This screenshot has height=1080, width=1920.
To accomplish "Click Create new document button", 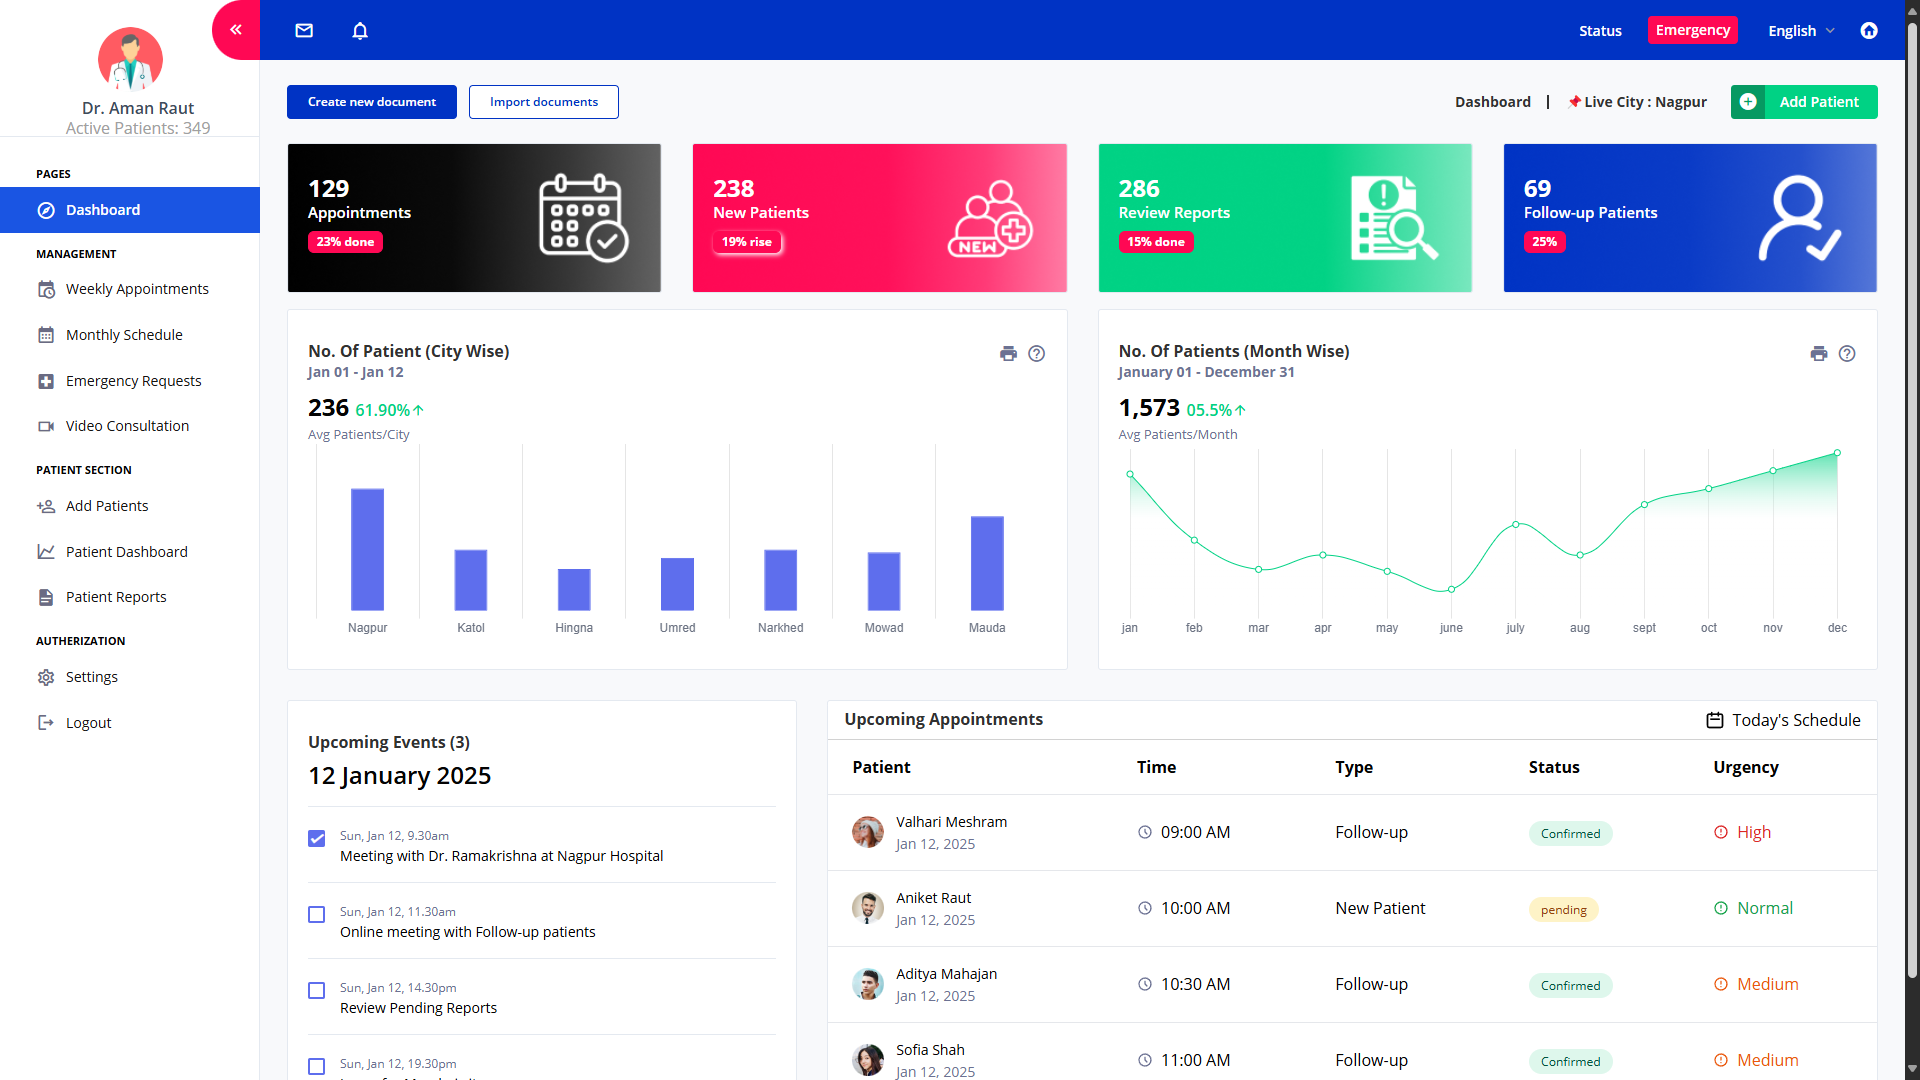I will coord(372,102).
